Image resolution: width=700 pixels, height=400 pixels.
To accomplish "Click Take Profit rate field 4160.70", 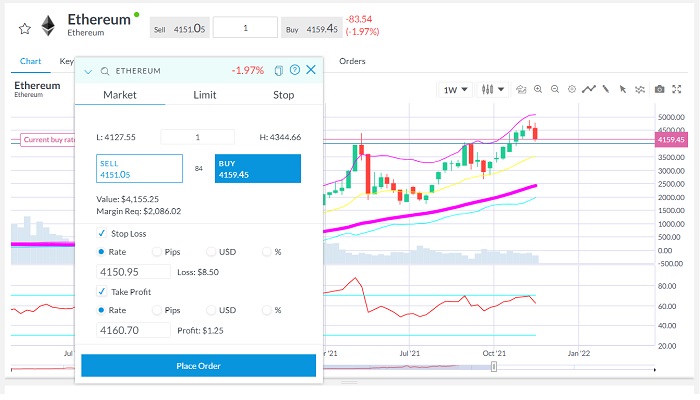I will pyautogui.click(x=133, y=330).
